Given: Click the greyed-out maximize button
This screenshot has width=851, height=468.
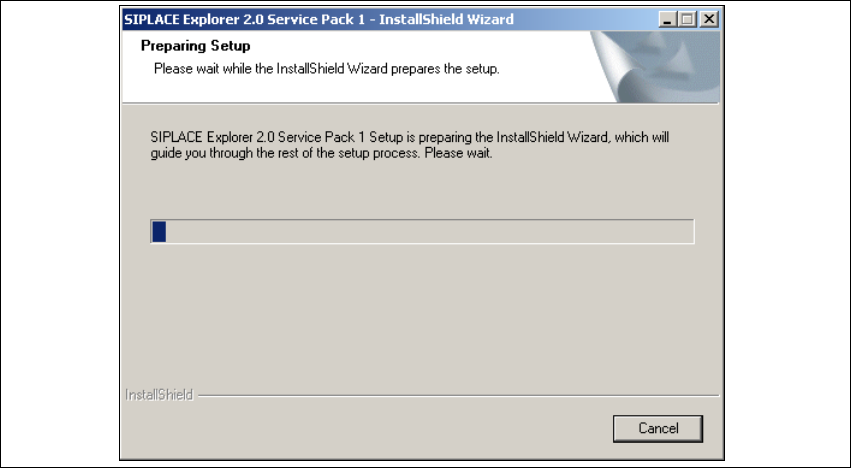Looking at the screenshot, I should pyautogui.click(x=688, y=19).
